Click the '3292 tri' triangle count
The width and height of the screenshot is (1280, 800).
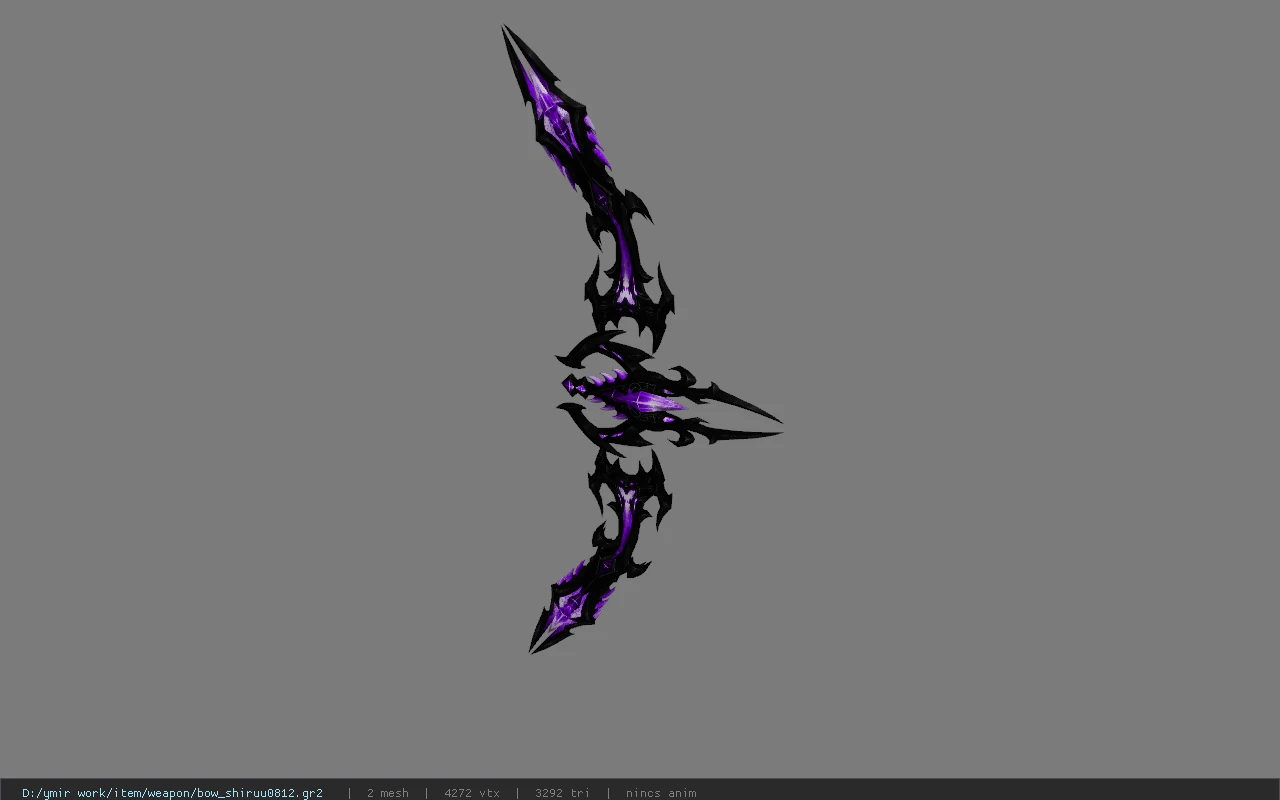[x=562, y=793]
